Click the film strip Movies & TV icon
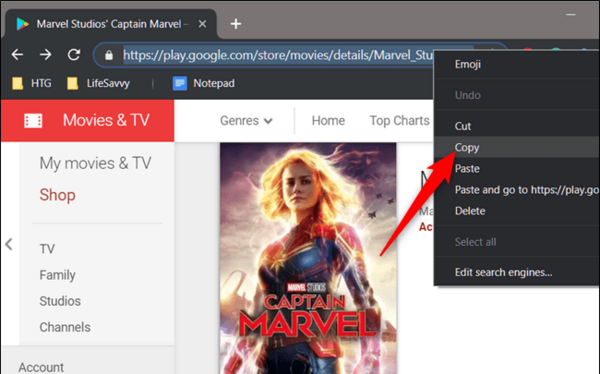The height and width of the screenshot is (374, 600). tap(33, 121)
